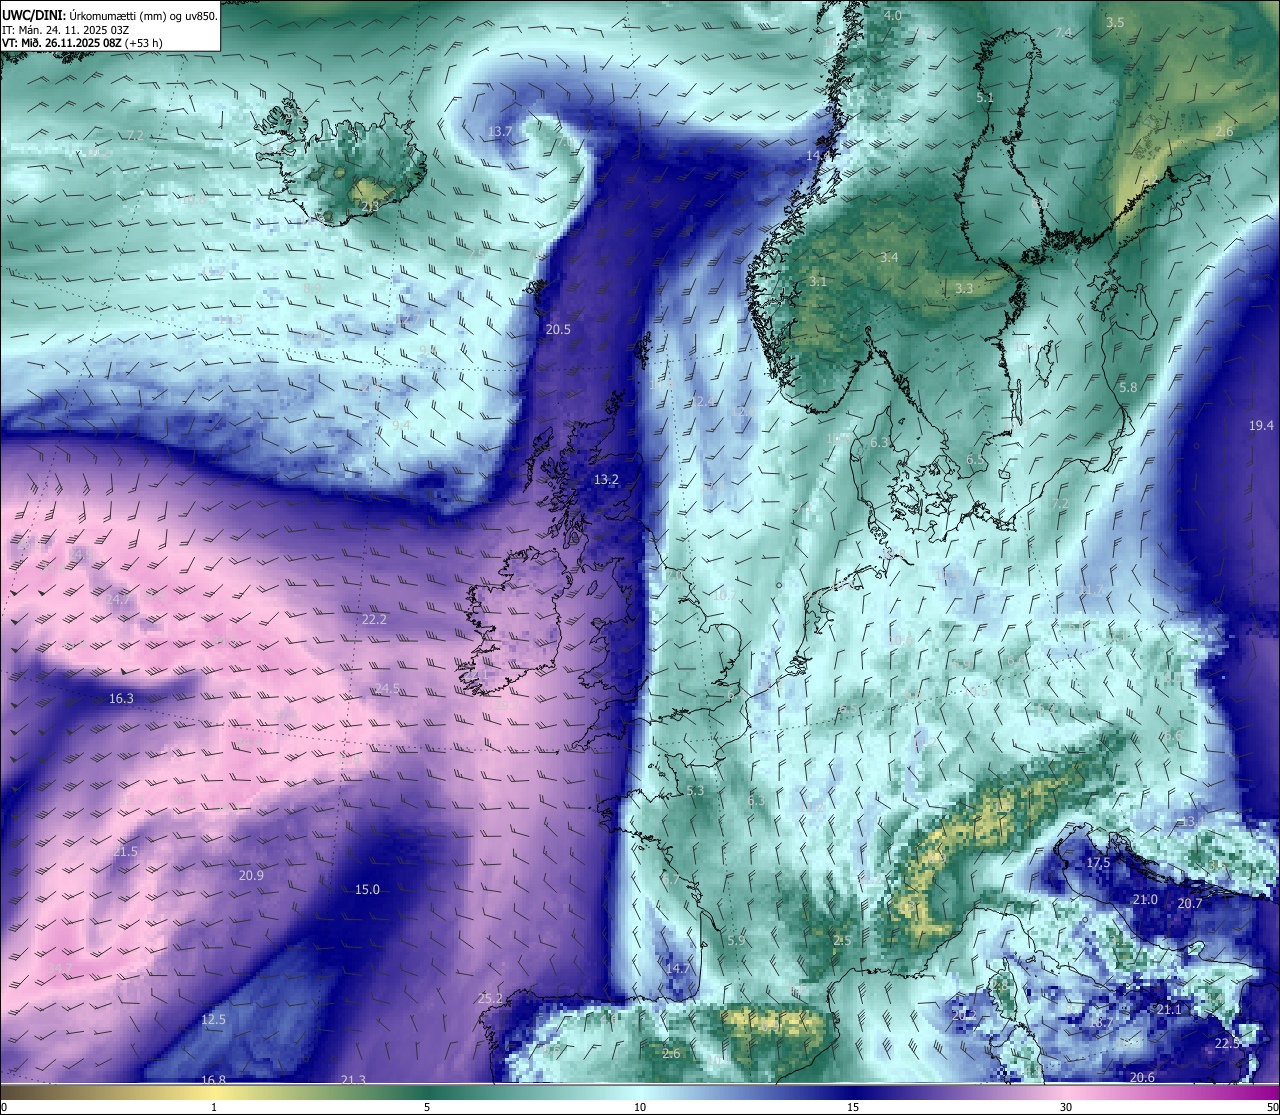Click the 11.7 value label
The height and width of the screenshot is (1115, 1280).
click(1092, 591)
